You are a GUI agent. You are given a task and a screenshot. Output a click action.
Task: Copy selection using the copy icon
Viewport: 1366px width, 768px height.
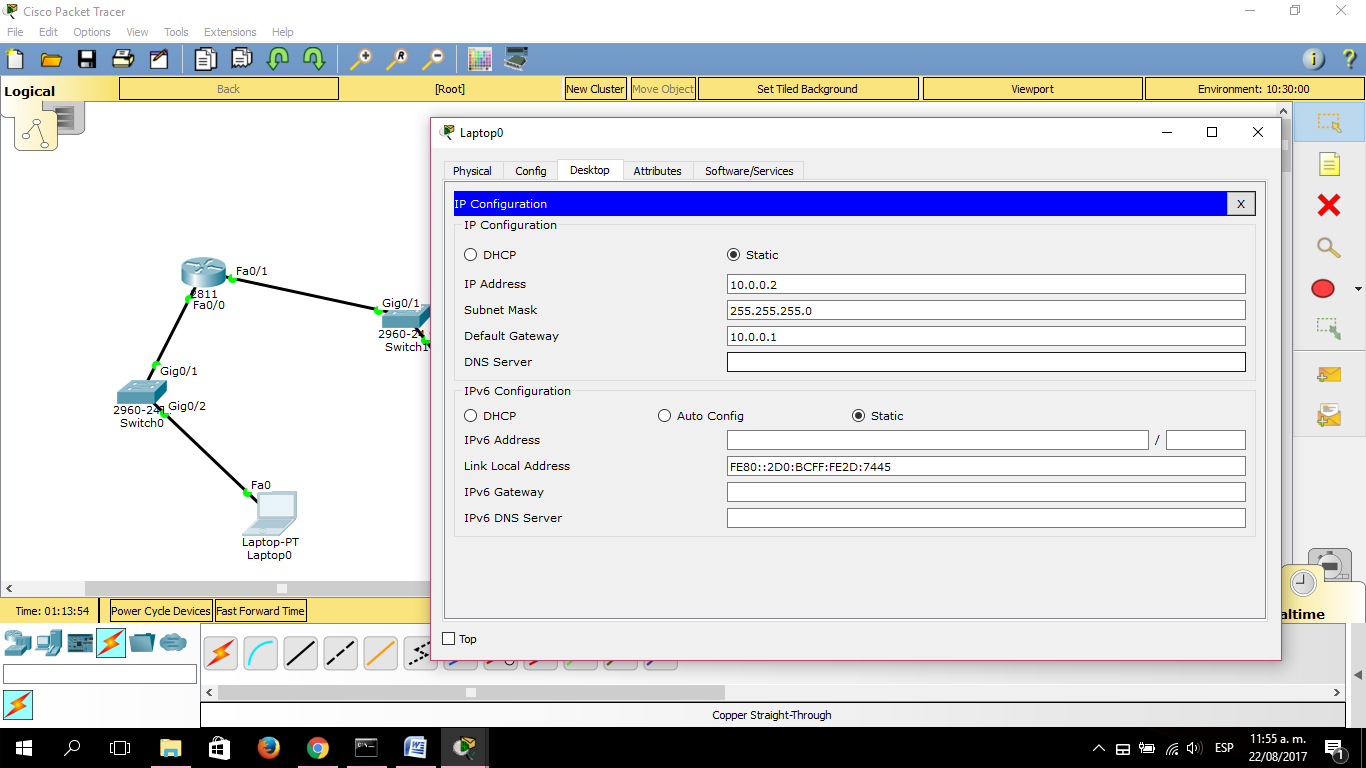[205, 59]
